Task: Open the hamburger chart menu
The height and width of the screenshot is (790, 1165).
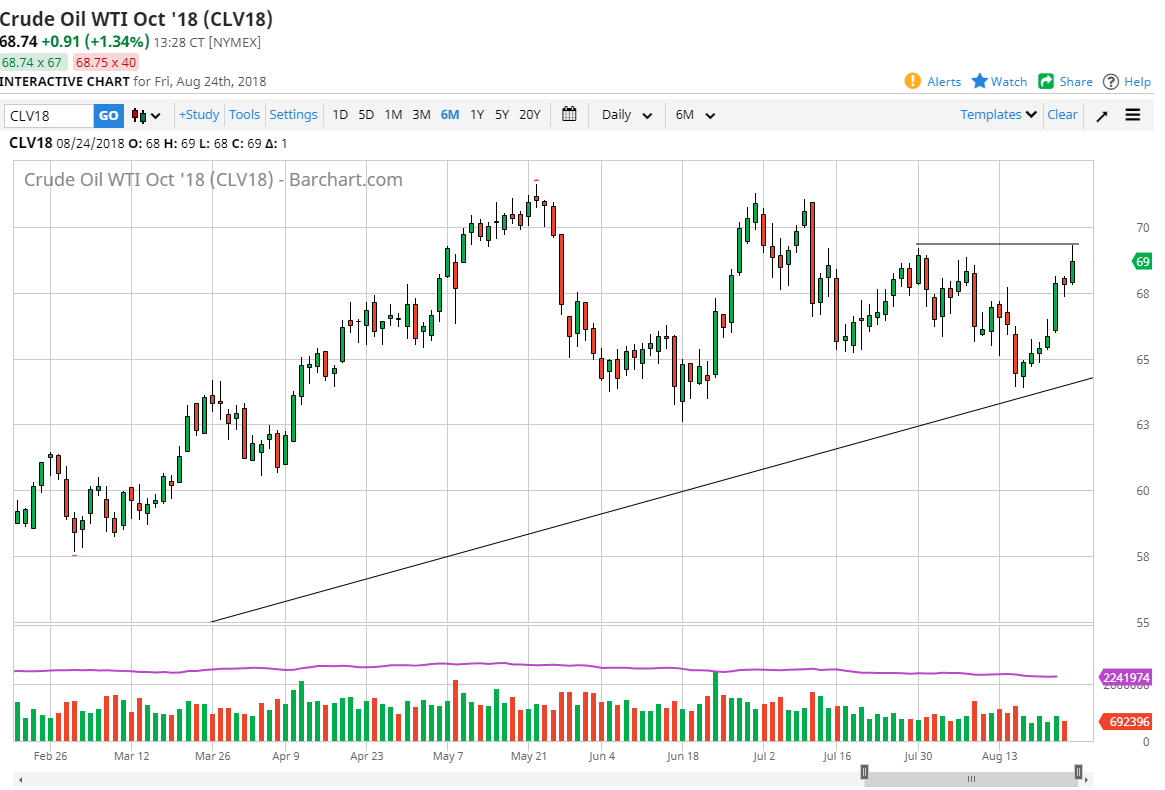Action: 1133,115
